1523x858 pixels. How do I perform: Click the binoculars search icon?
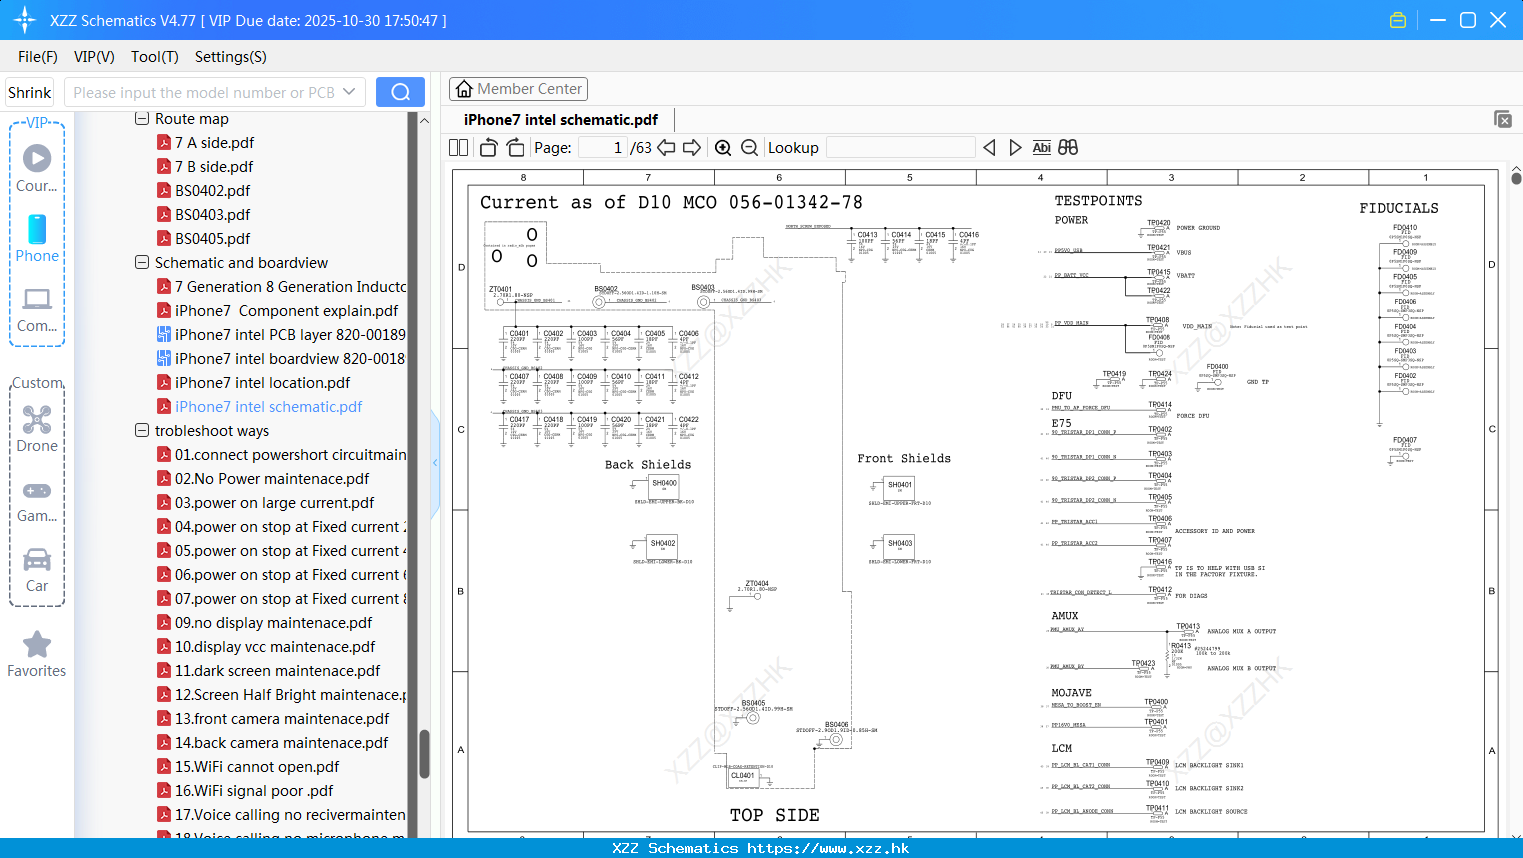(1068, 148)
